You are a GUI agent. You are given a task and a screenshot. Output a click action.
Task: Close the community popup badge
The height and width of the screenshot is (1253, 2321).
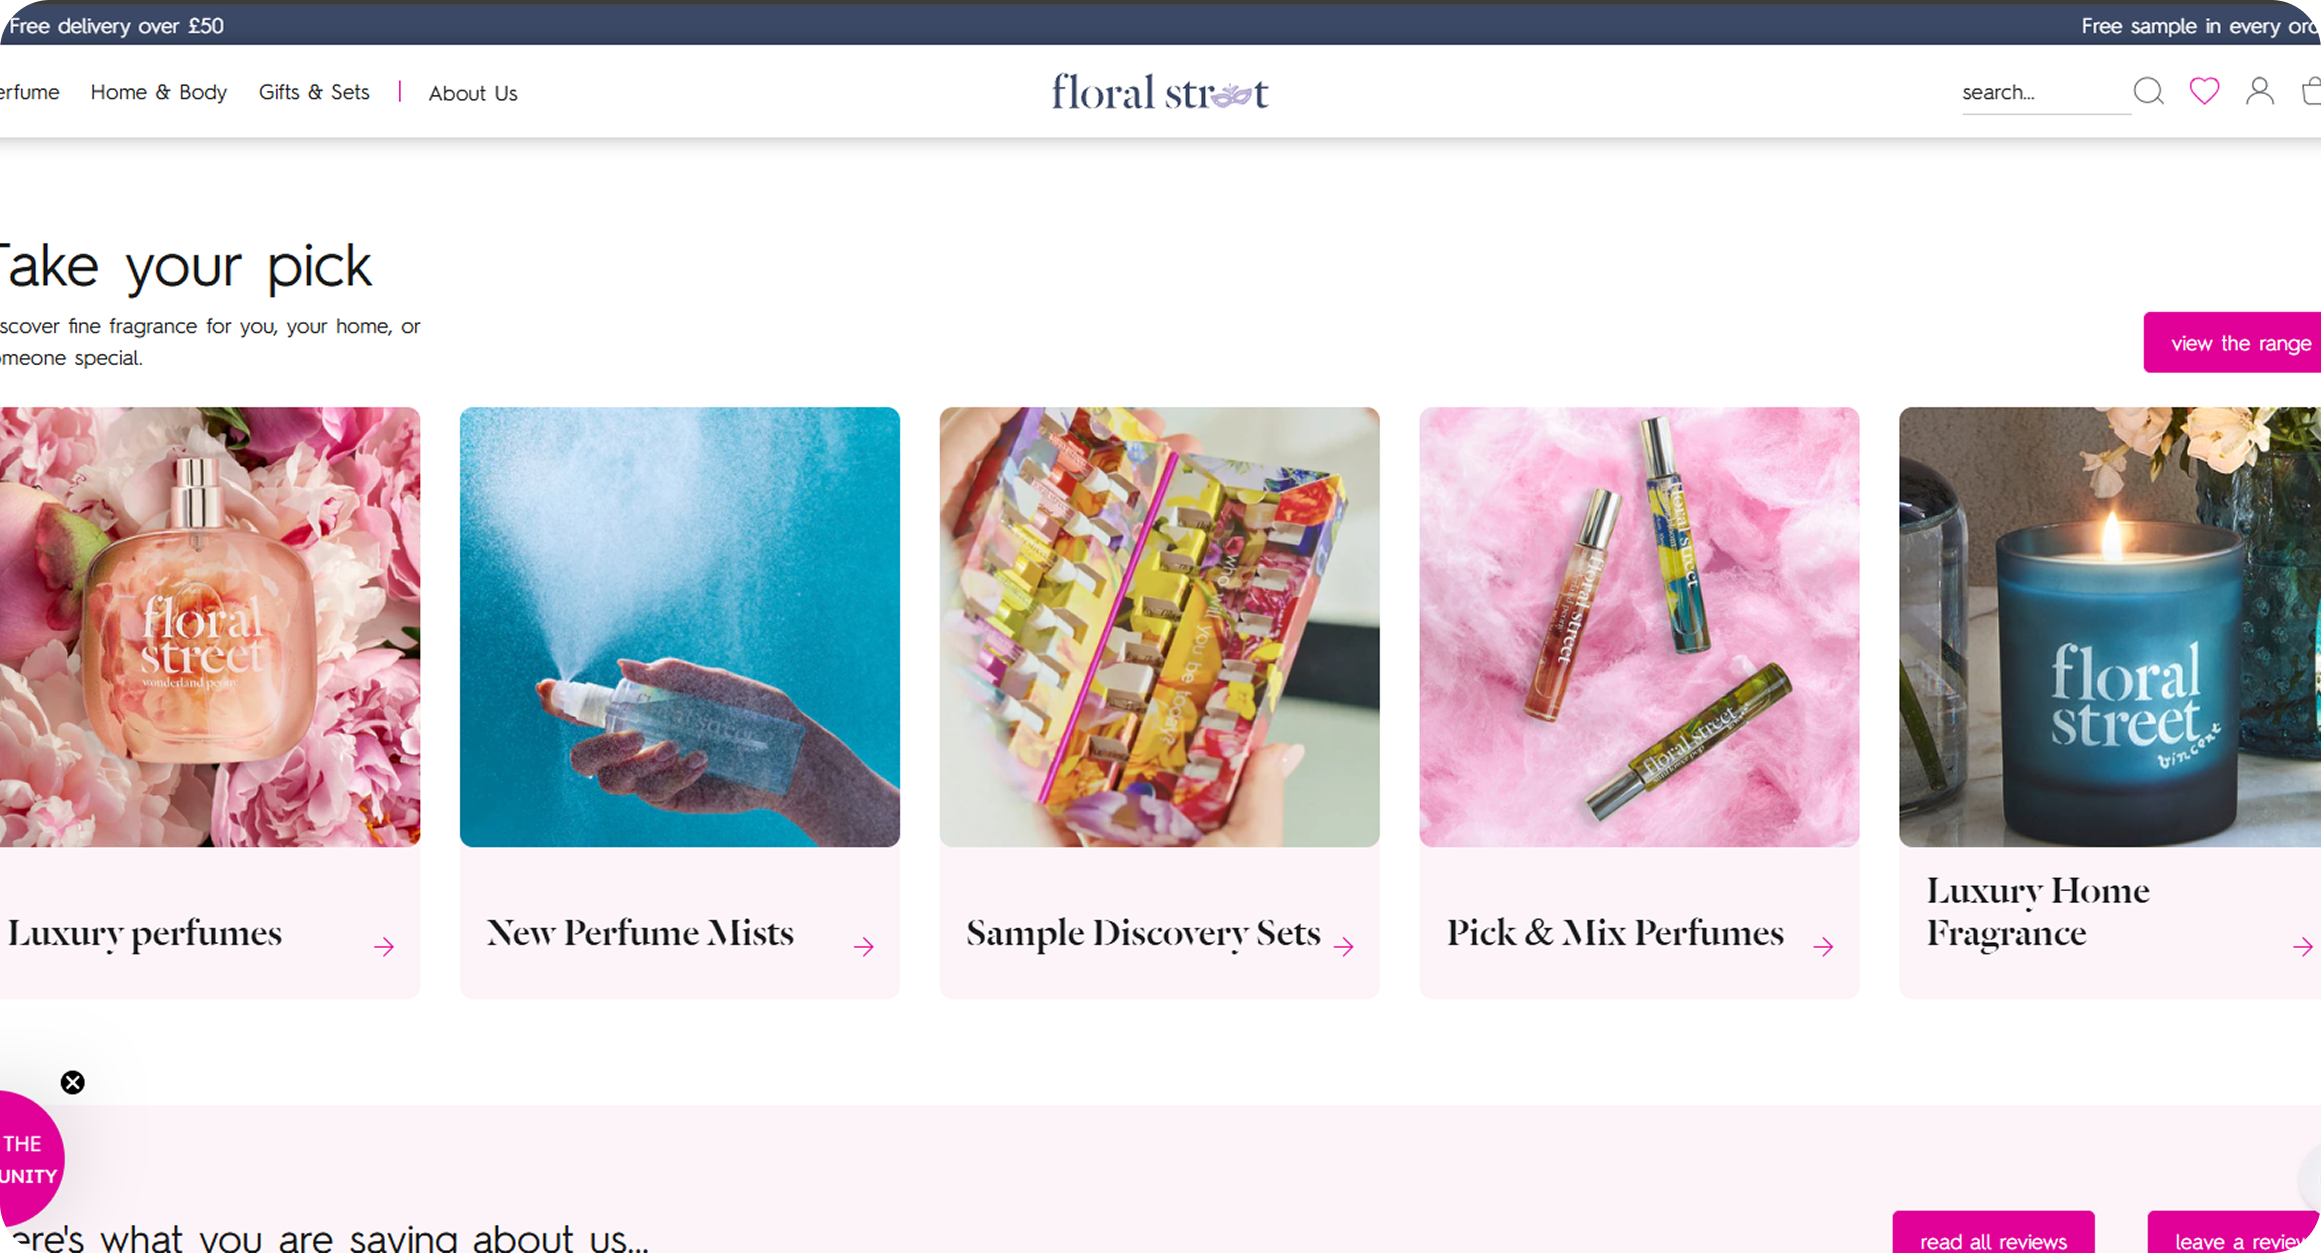click(72, 1082)
